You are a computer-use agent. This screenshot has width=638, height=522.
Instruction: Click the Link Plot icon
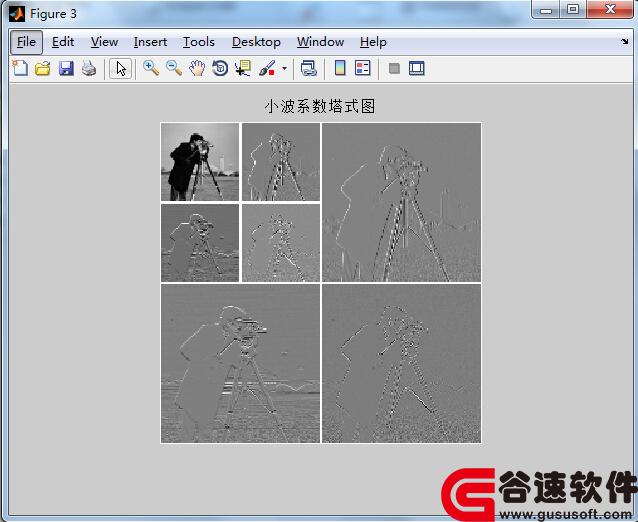(x=308, y=68)
